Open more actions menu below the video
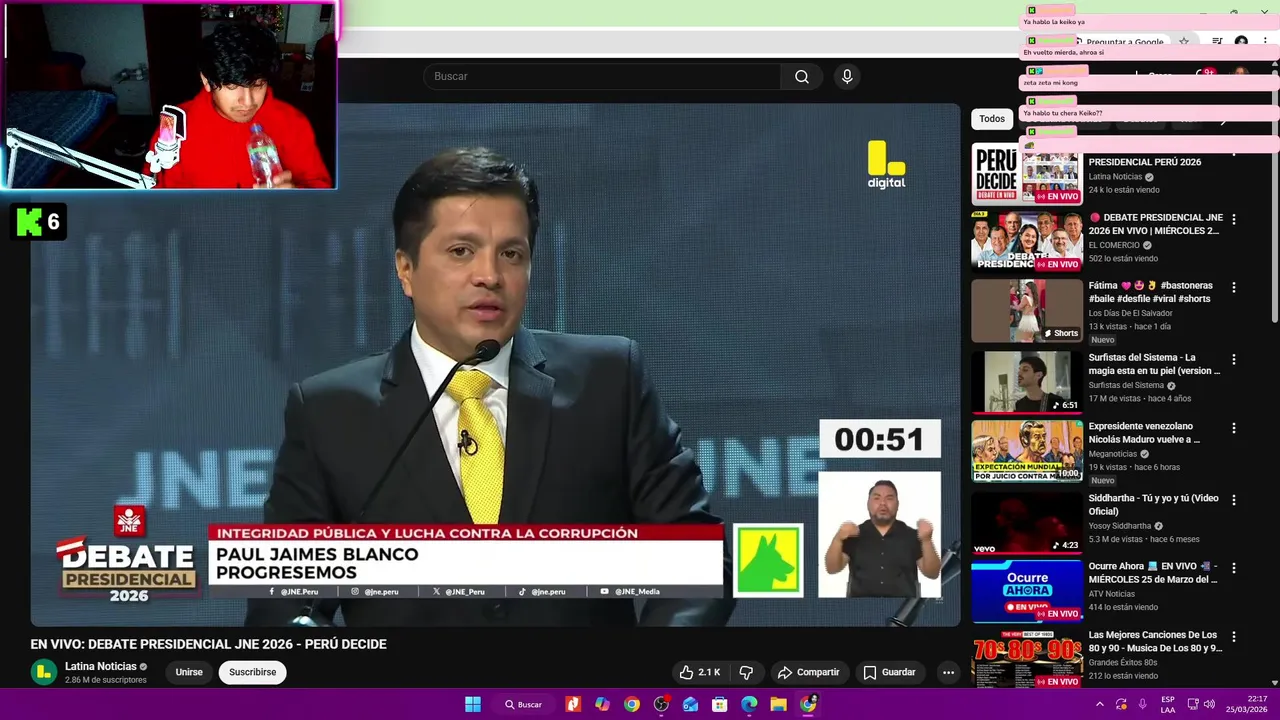This screenshot has width=1280, height=720. click(948, 672)
